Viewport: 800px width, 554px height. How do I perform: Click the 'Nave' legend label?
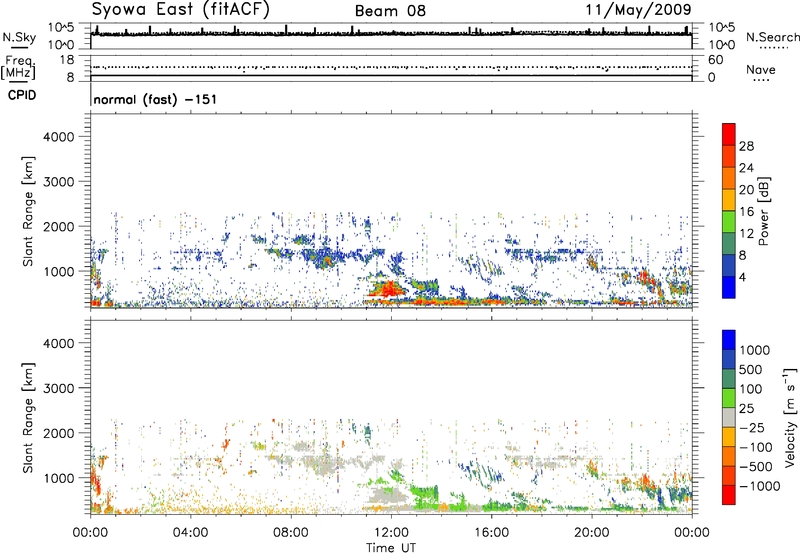(761, 69)
